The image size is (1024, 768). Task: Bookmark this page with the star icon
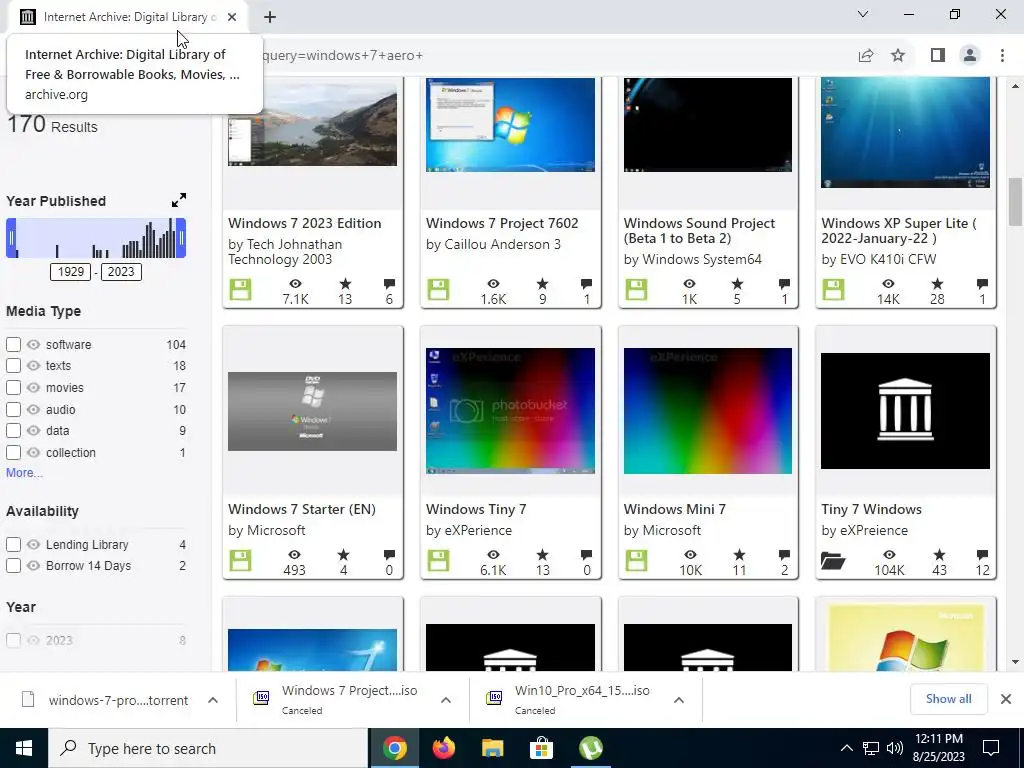click(898, 56)
